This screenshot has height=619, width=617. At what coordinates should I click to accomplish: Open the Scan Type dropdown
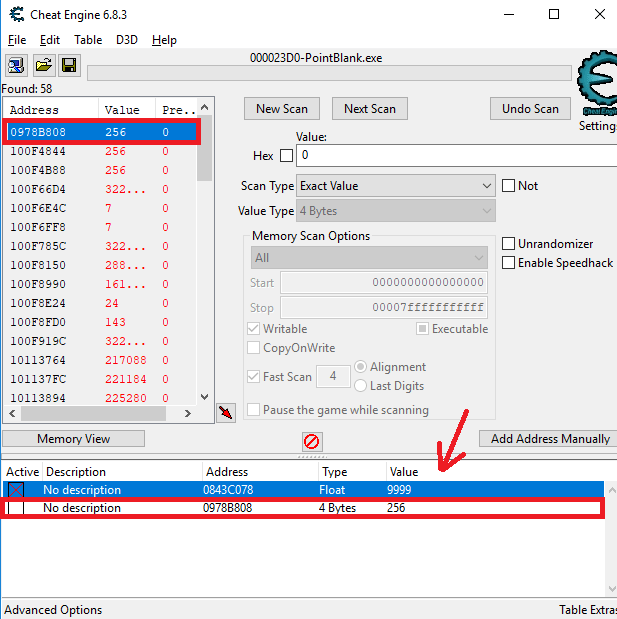[x=396, y=186]
